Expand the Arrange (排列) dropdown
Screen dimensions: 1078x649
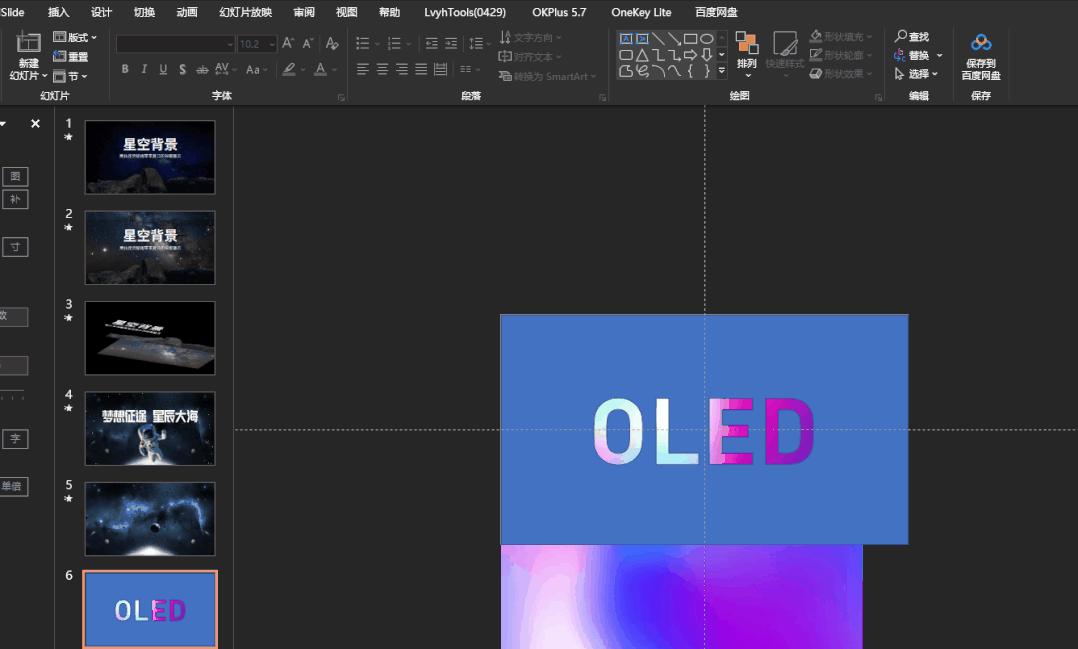coord(747,64)
